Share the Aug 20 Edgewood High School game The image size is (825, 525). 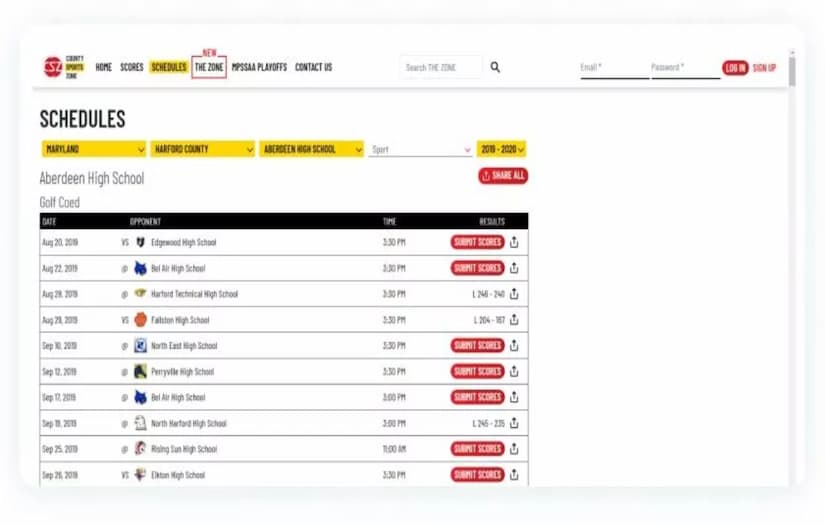[514, 242]
